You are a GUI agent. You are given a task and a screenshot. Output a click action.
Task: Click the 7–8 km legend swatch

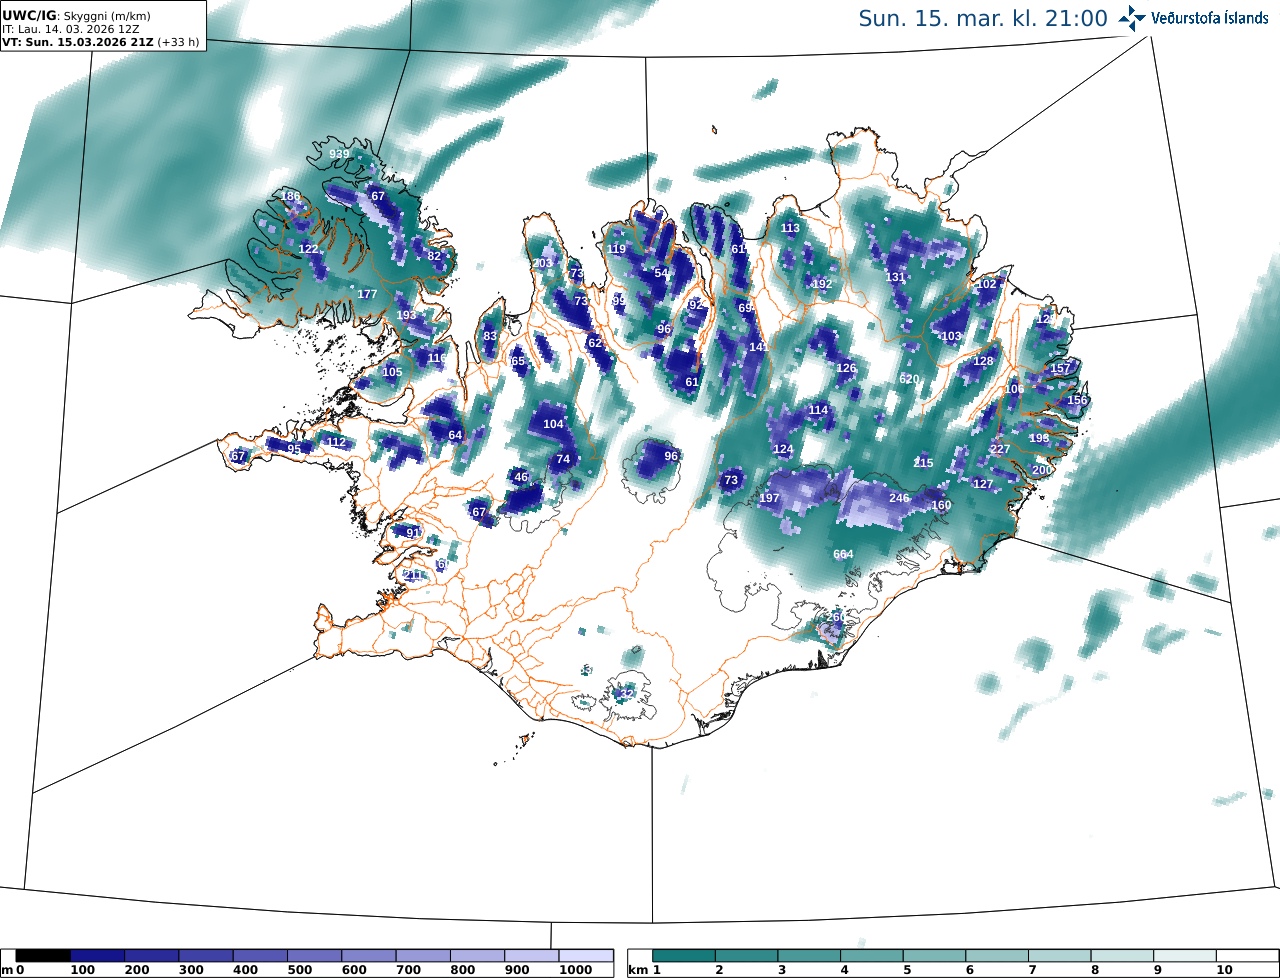point(1059,956)
